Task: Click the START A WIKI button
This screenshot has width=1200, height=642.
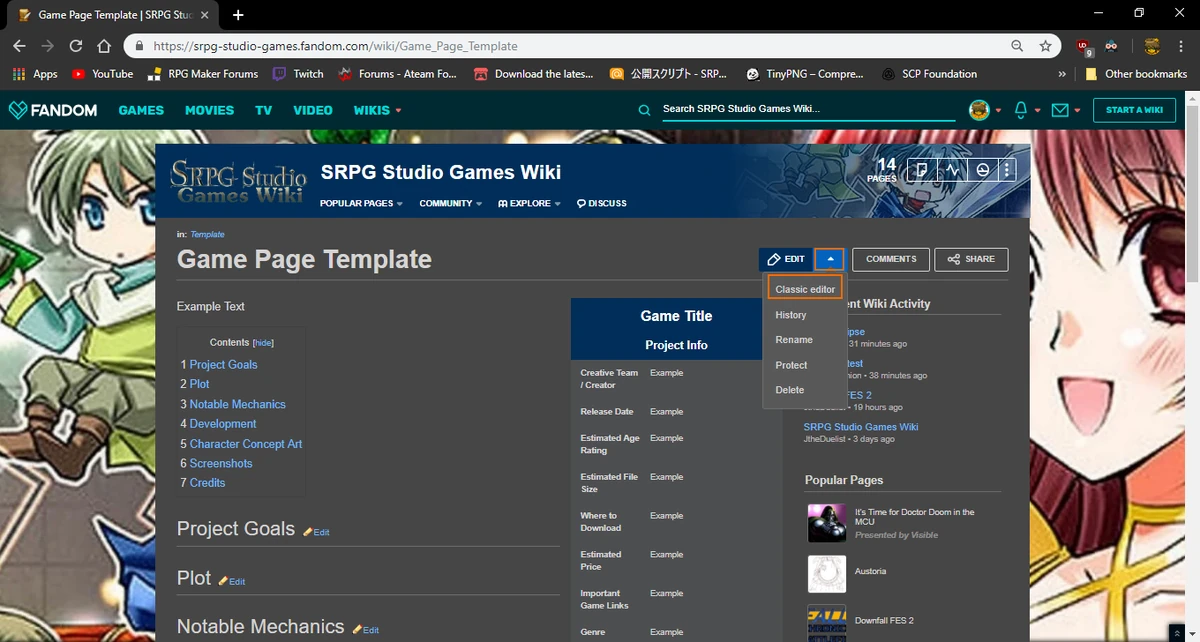Action: point(1134,110)
